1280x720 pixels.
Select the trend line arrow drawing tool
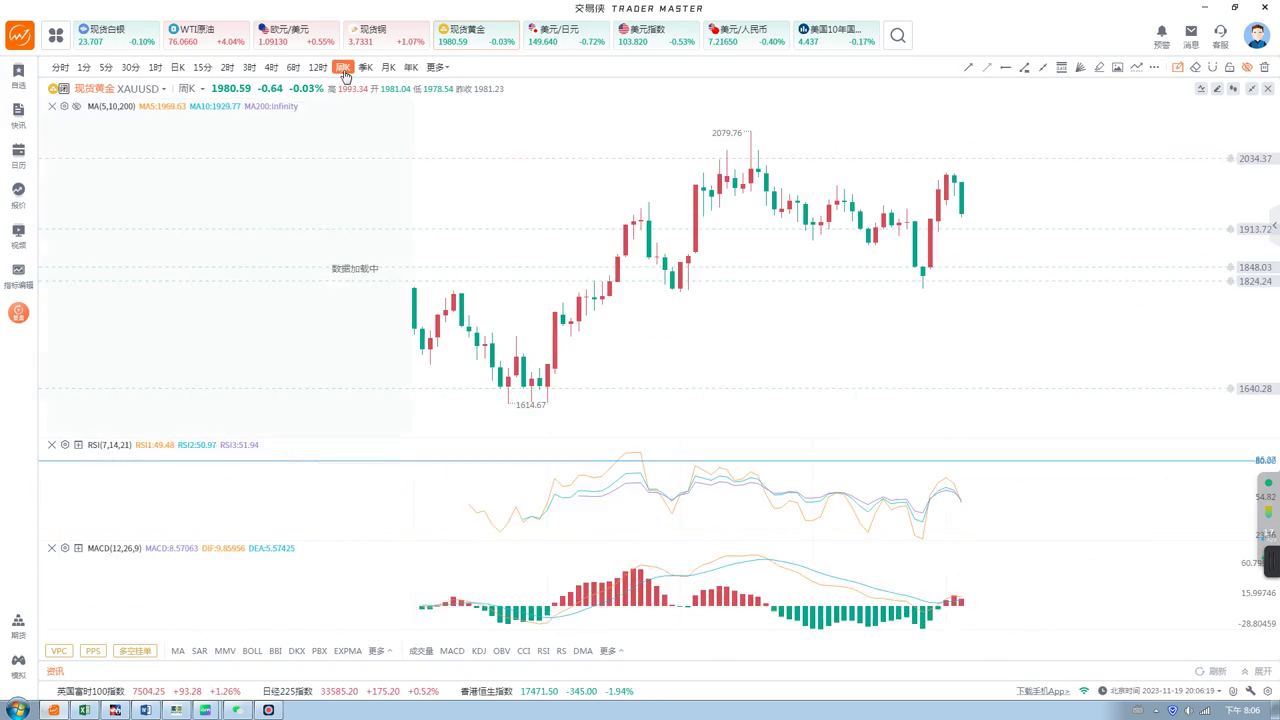point(969,67)
